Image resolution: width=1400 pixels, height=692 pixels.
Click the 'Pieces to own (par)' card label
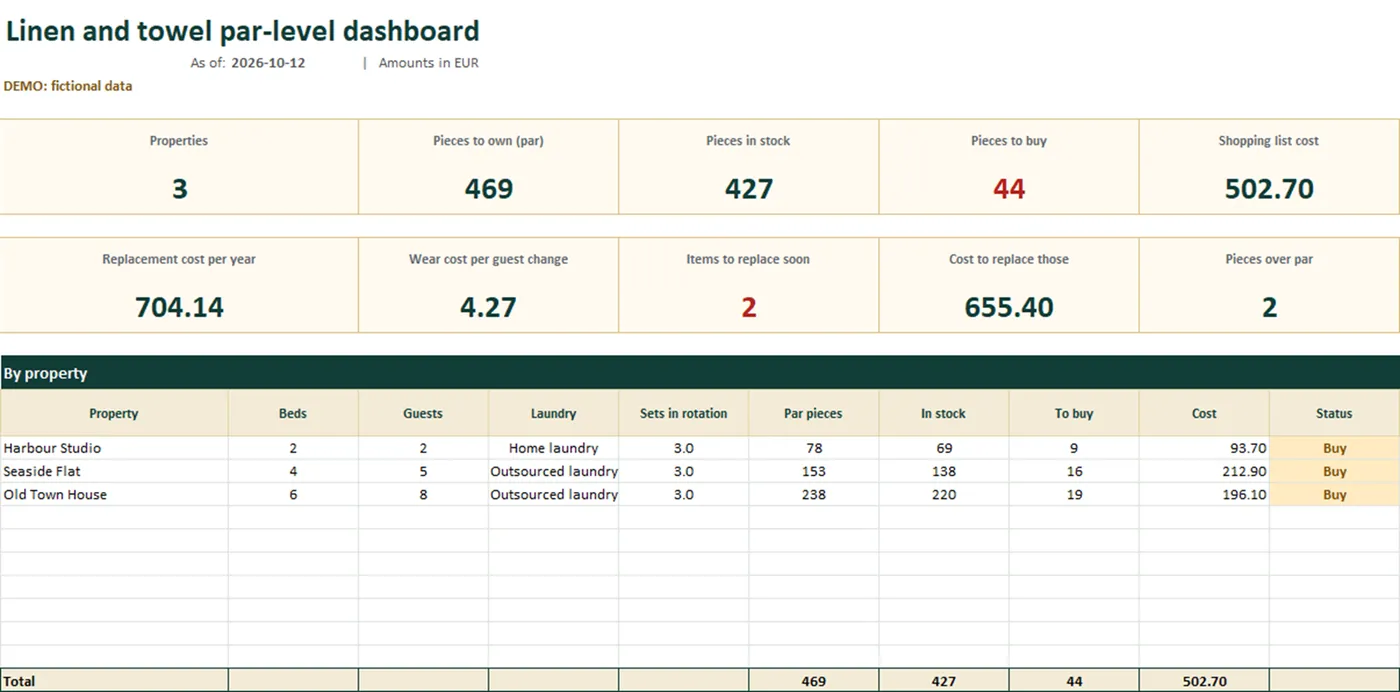[488, 141]
